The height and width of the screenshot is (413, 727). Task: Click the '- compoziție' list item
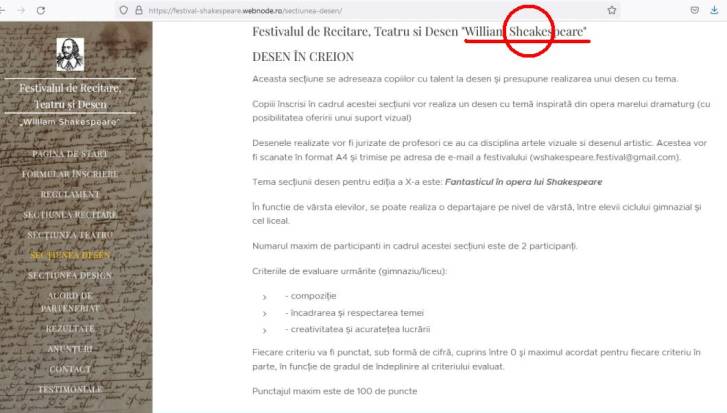[311, 296]
